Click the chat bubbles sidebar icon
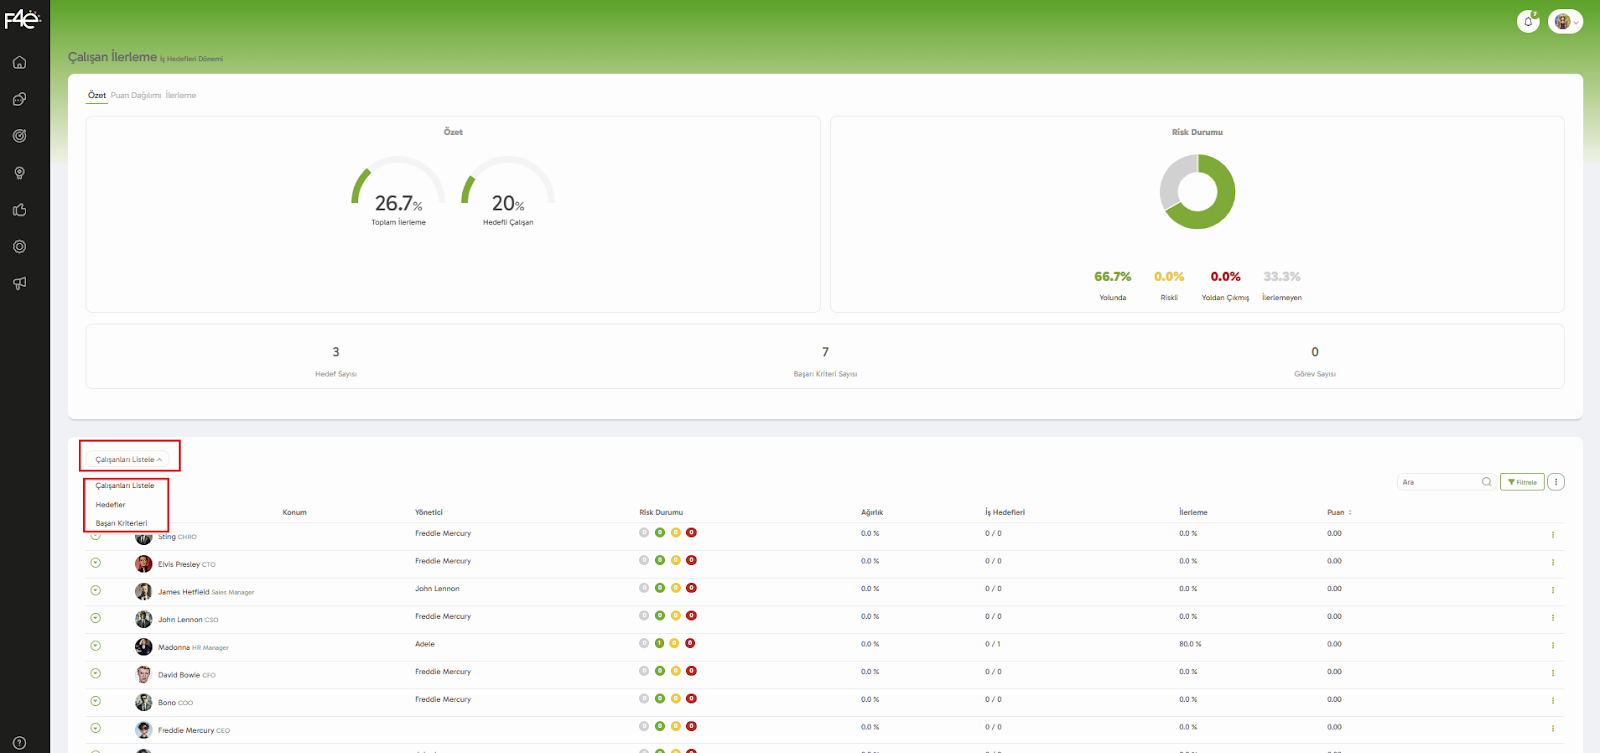The image size is (1600, 753). pos(19,99)
